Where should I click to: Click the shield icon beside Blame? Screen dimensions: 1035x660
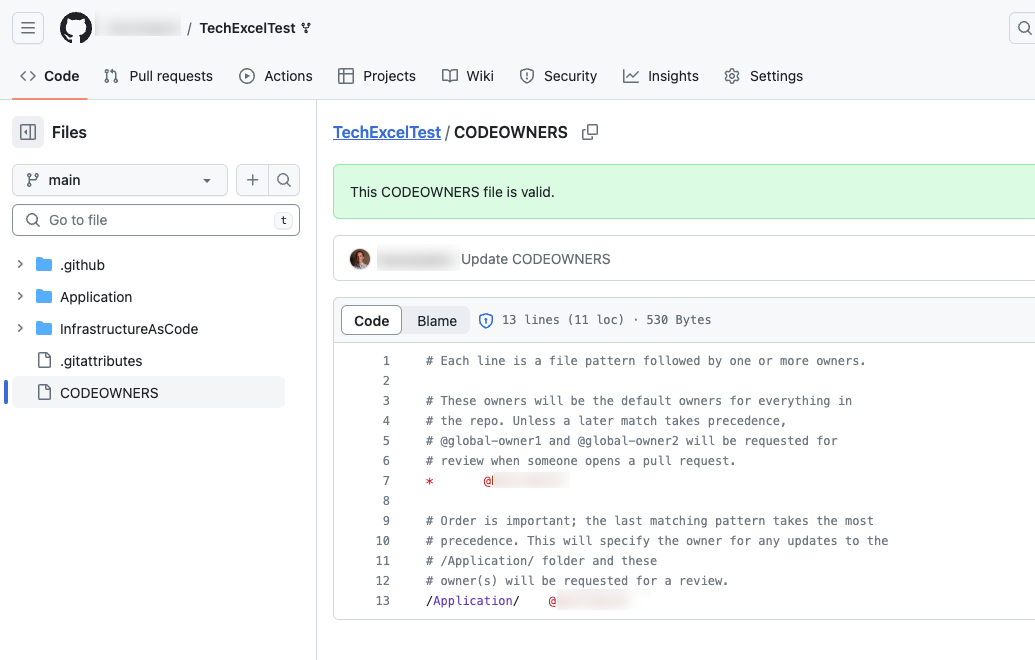[x=486, y=320]
